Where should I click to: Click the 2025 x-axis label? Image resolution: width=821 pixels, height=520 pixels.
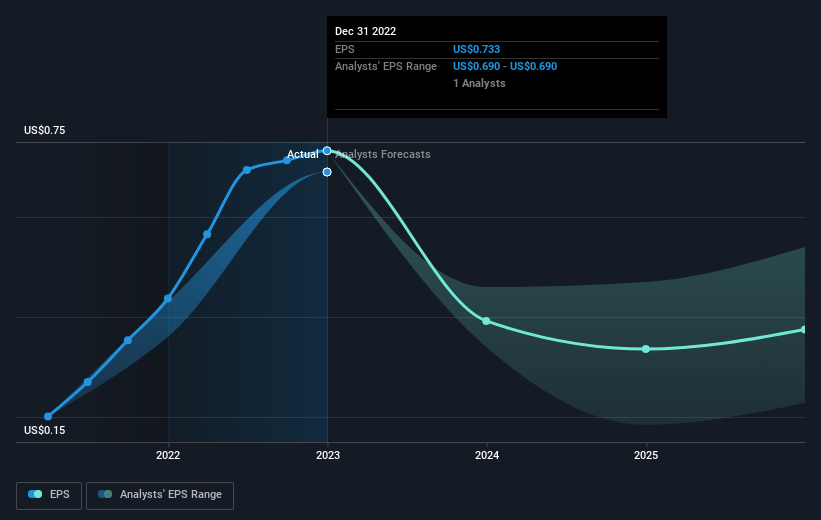coord(646,455)
